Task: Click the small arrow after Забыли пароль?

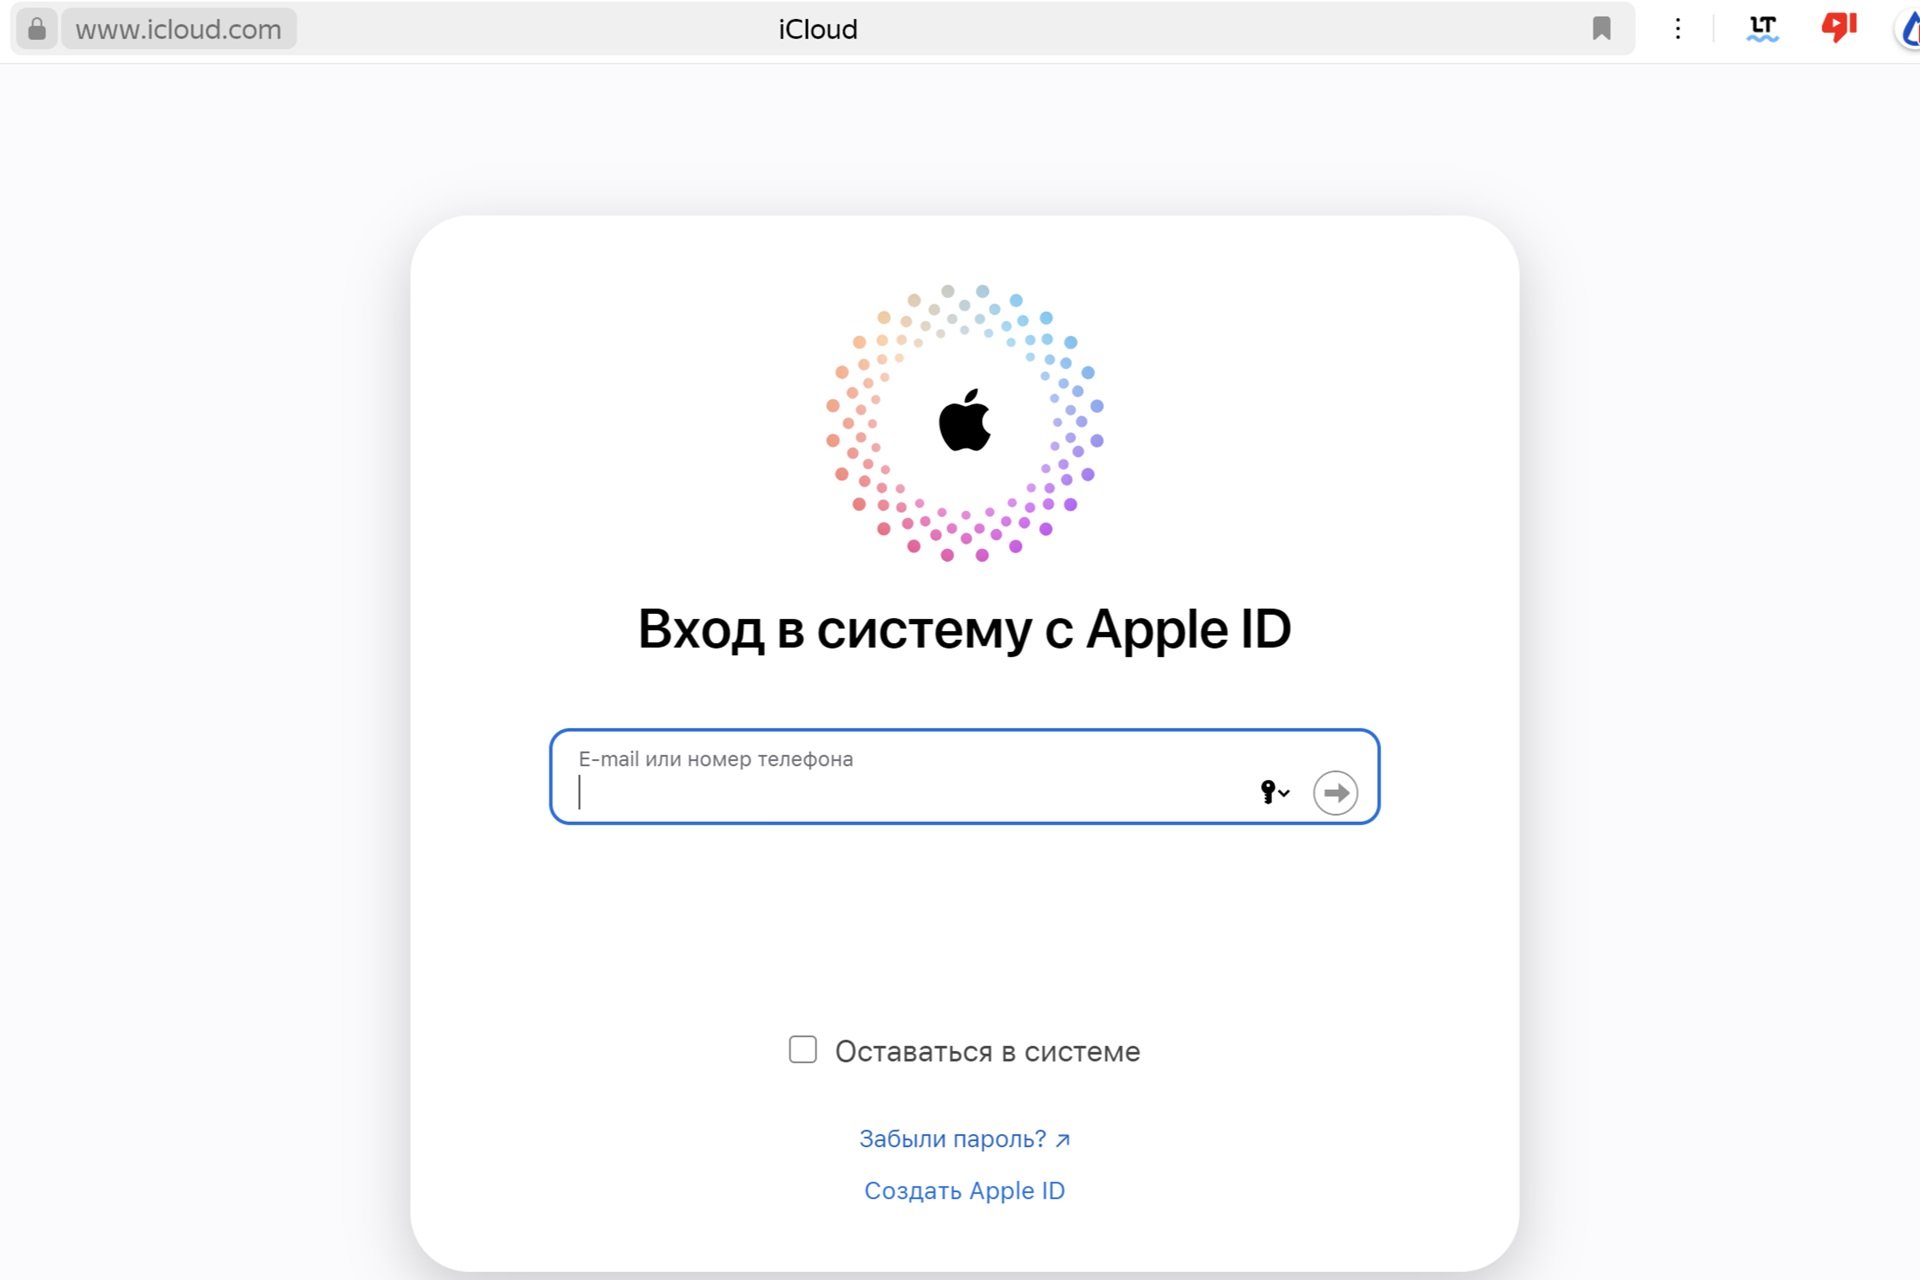Action: point(1062,1140)
